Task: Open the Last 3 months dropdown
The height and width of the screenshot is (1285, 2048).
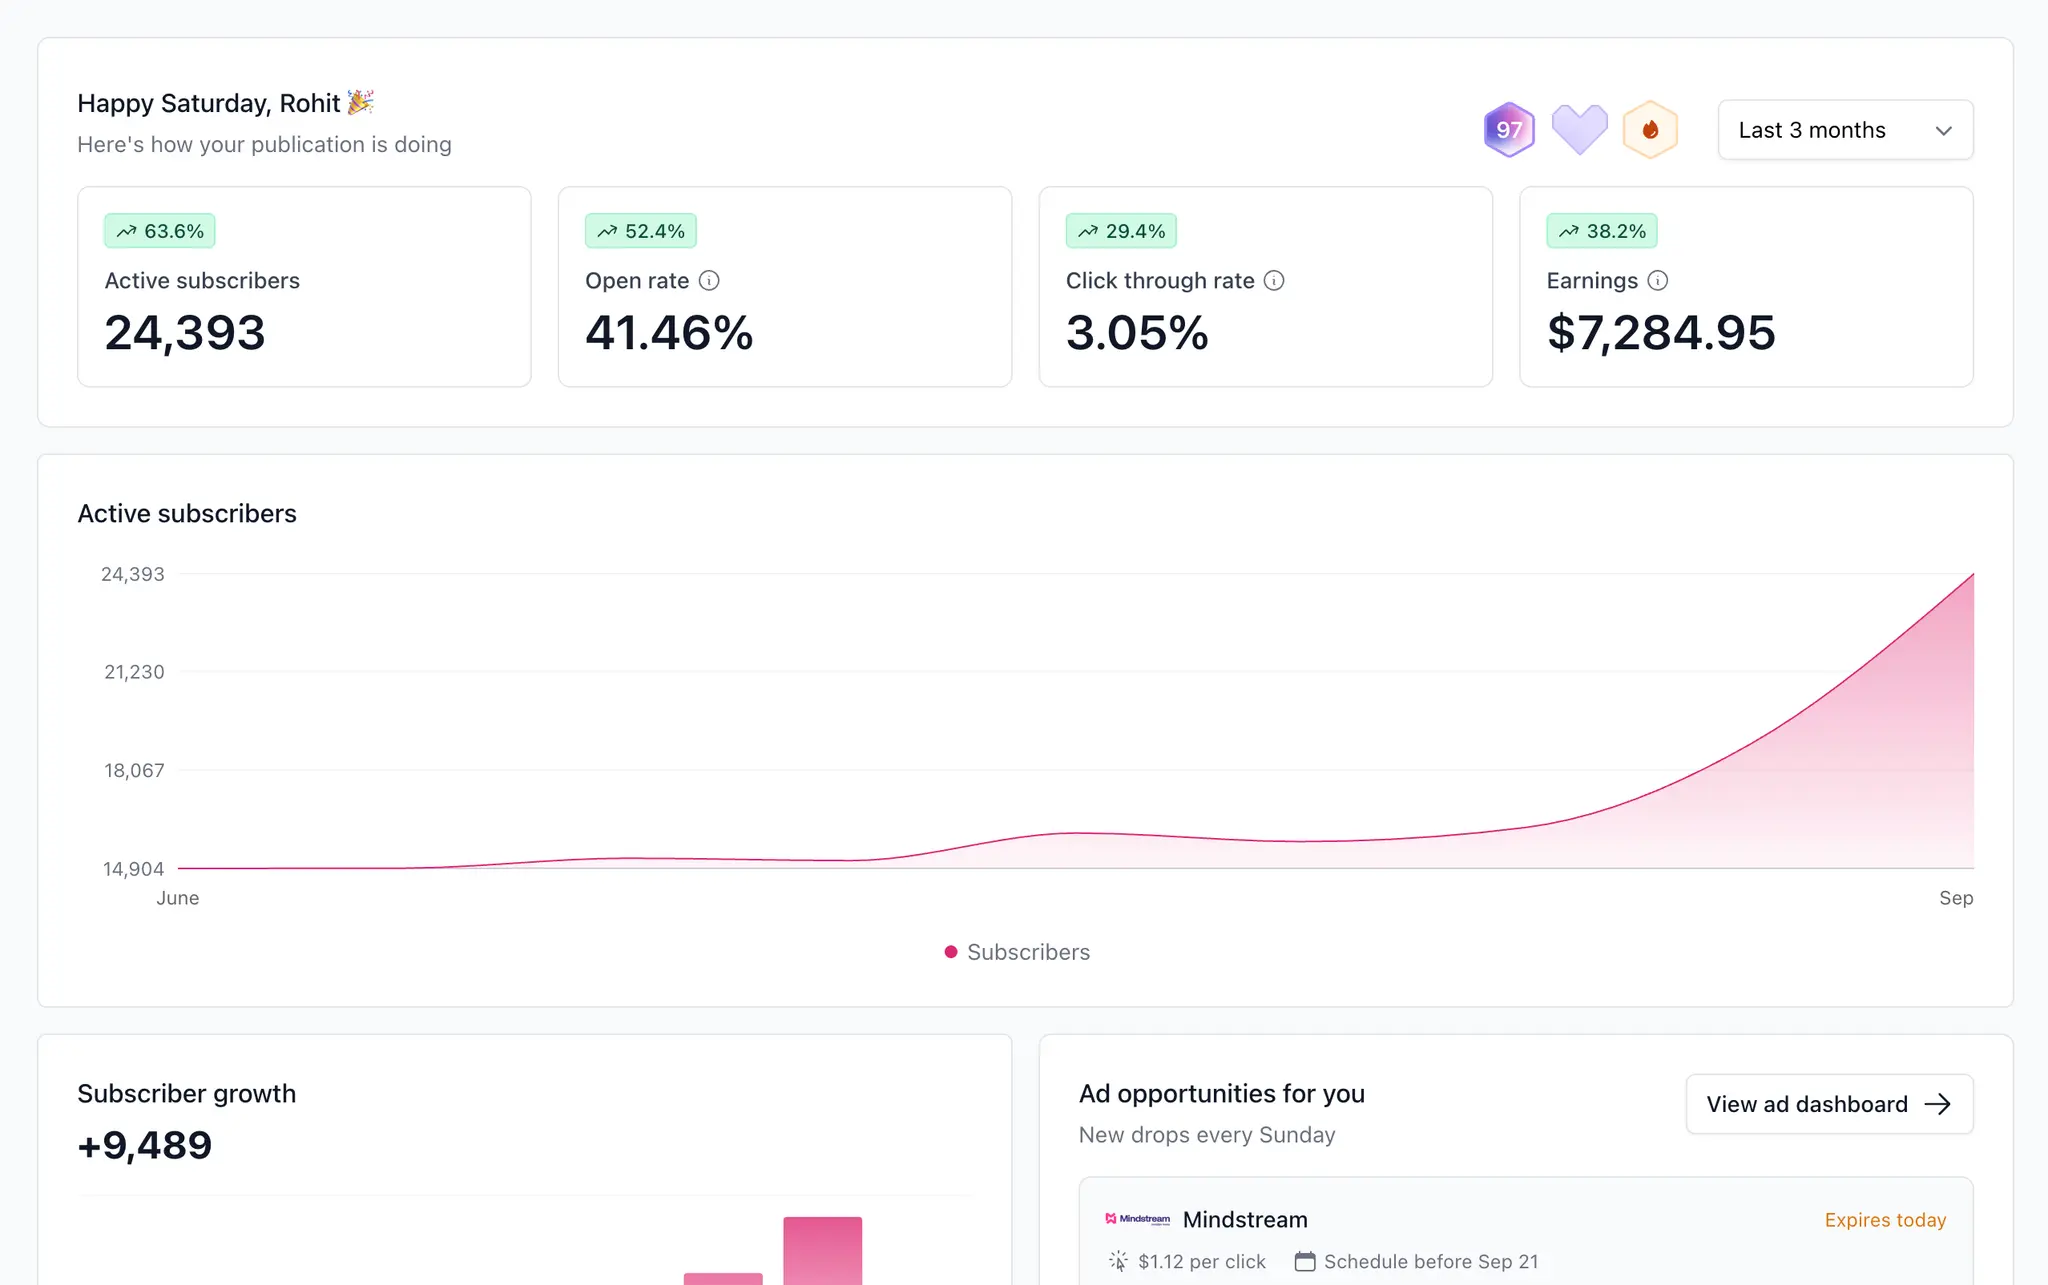Action: (x=1812, y=130)
